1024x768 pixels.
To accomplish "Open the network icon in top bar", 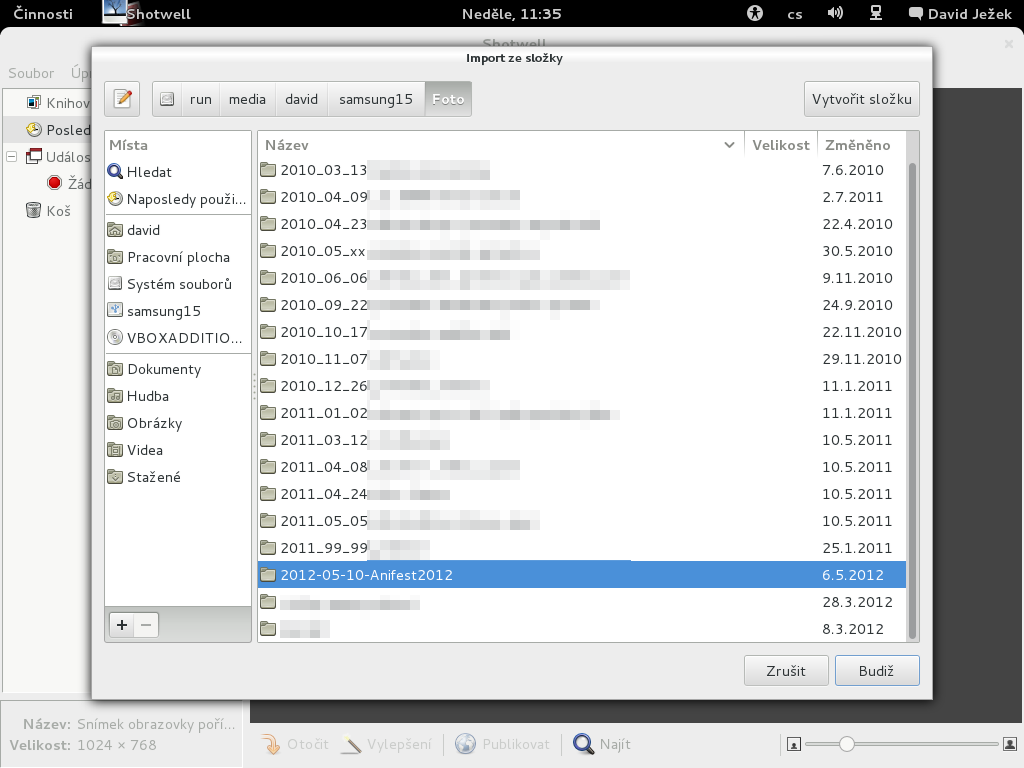I will 876,13.
